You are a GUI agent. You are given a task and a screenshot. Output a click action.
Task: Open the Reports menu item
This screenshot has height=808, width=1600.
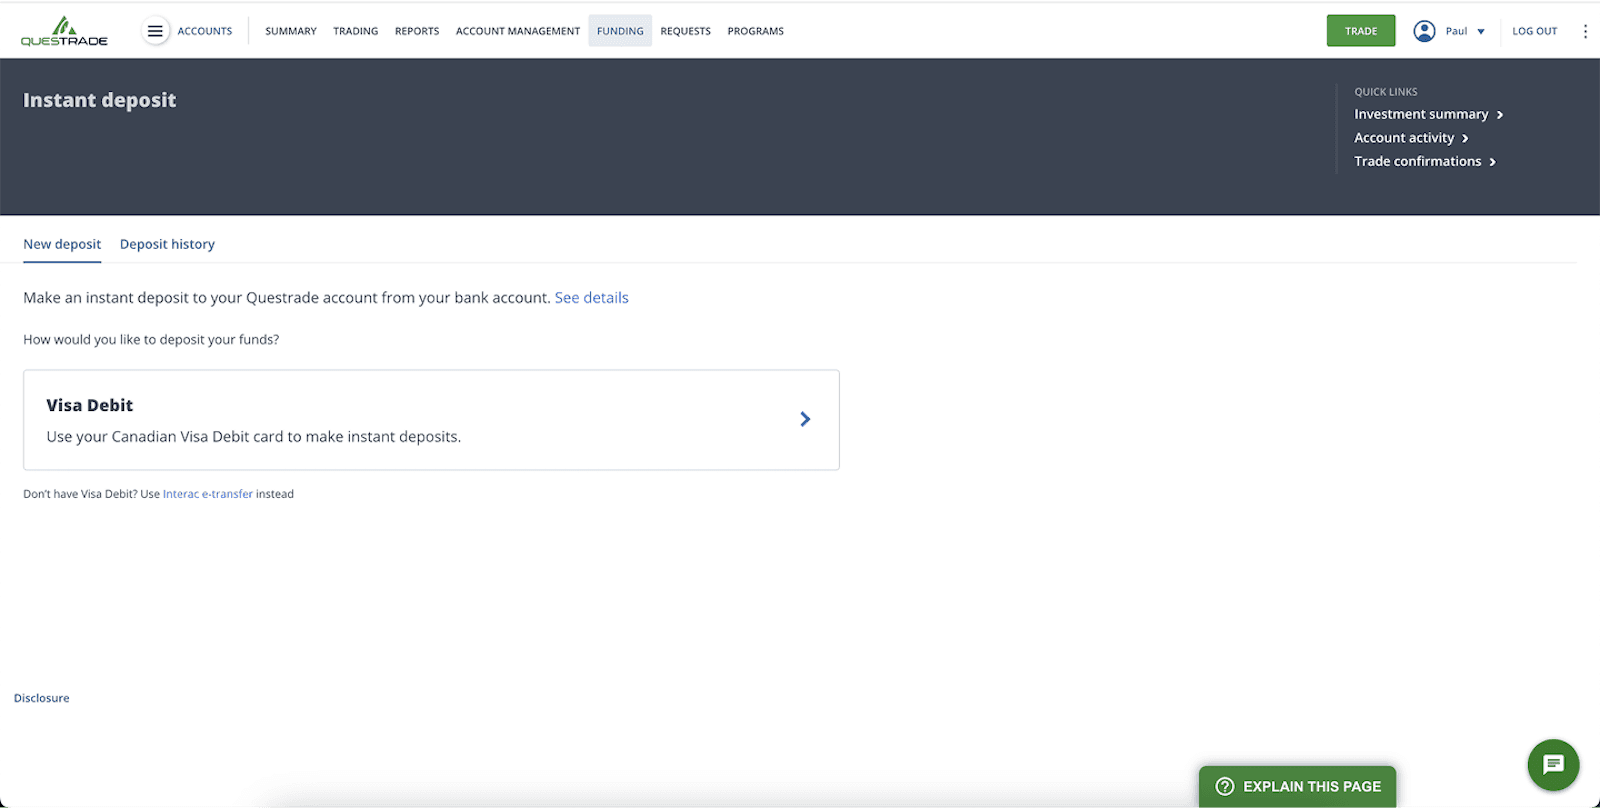pos(417,31)
